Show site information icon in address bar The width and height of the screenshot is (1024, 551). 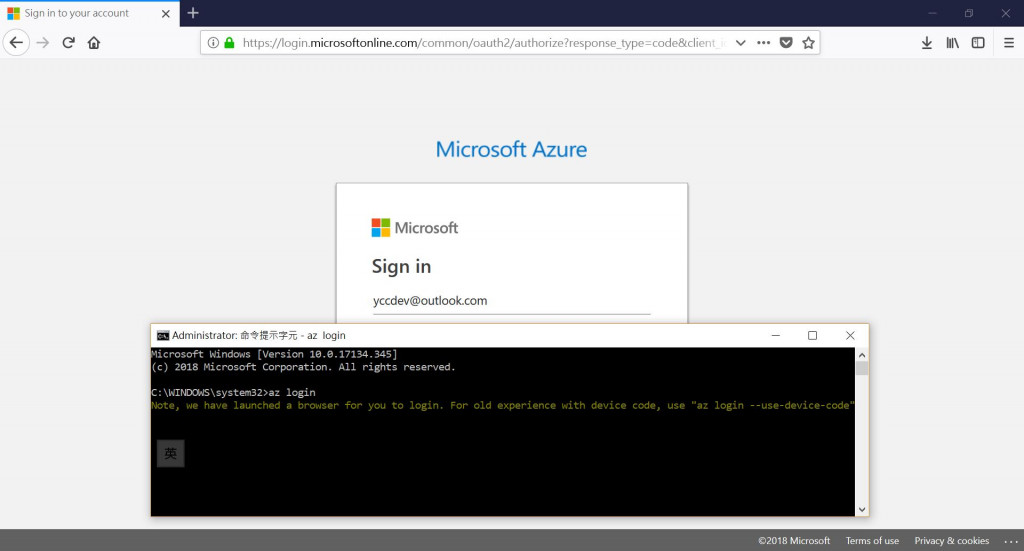coord(213,43)
